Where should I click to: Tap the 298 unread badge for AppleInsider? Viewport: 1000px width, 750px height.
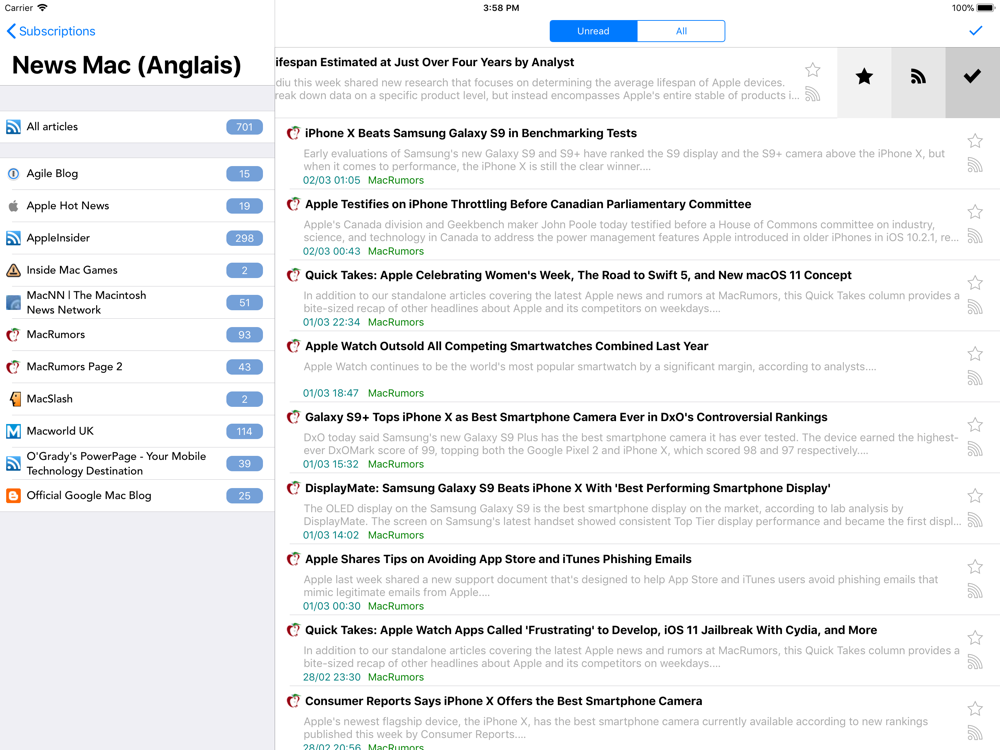[244, 238]
